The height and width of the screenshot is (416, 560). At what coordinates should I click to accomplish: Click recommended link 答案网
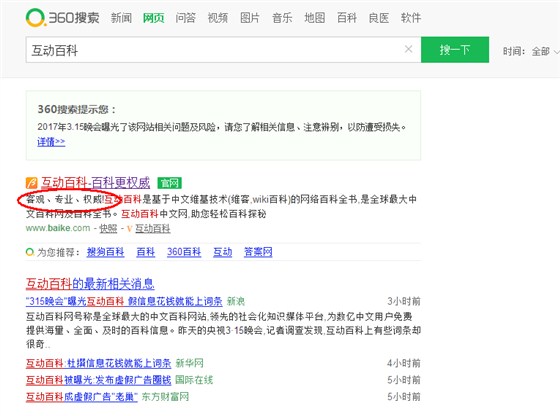pos(258,252)
